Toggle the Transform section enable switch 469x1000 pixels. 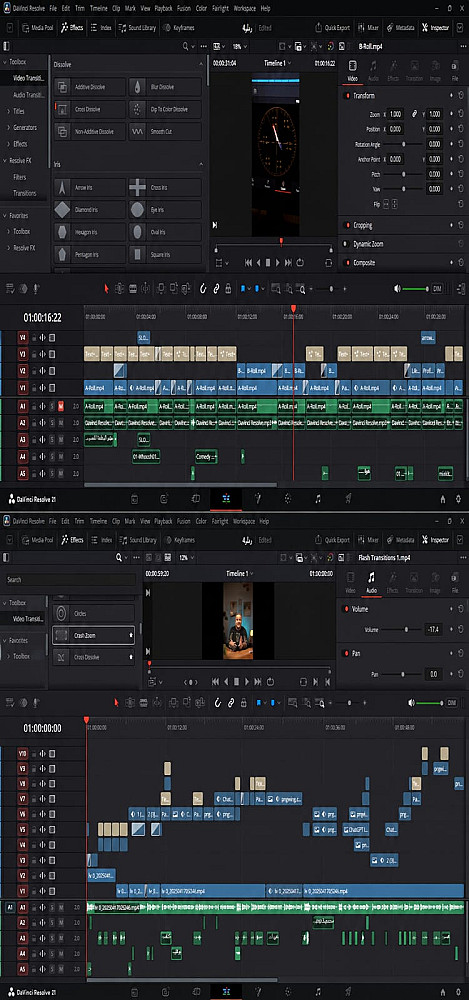point(347,96)
